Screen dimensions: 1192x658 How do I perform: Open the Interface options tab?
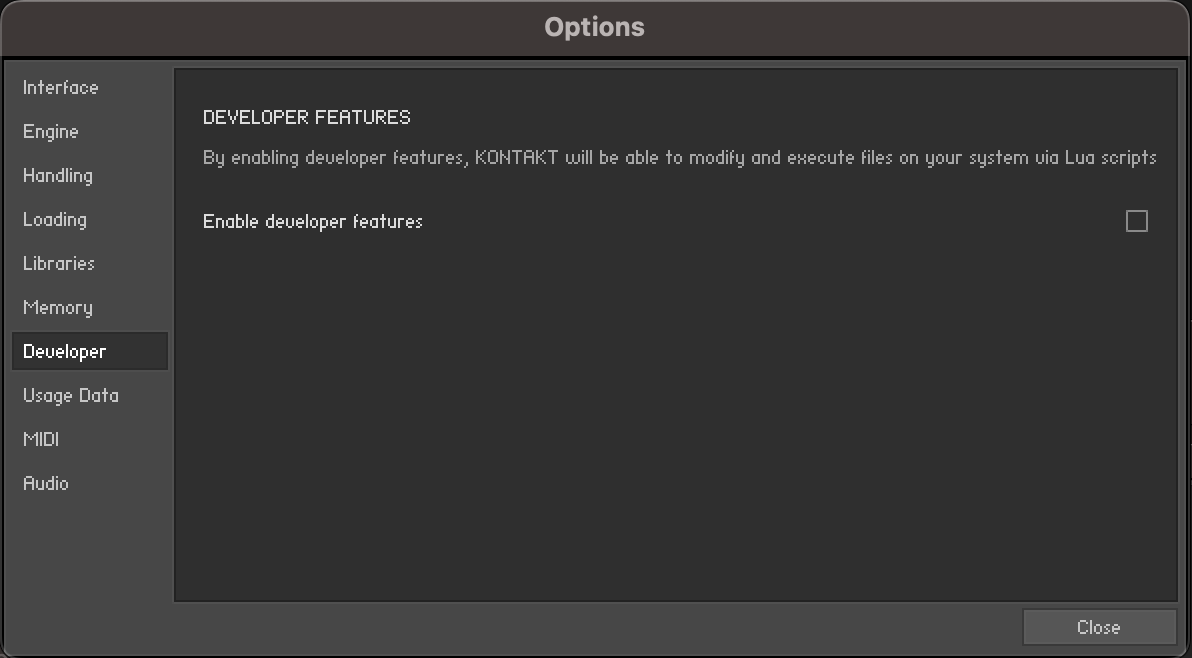[61, 88]
